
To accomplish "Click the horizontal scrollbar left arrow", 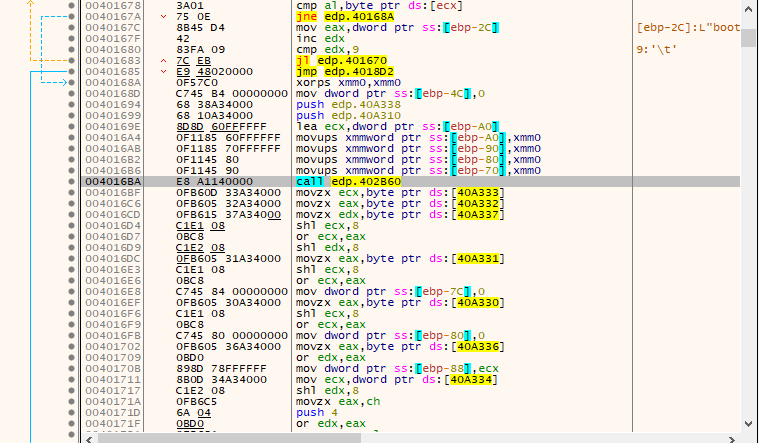I will [89, 439].
